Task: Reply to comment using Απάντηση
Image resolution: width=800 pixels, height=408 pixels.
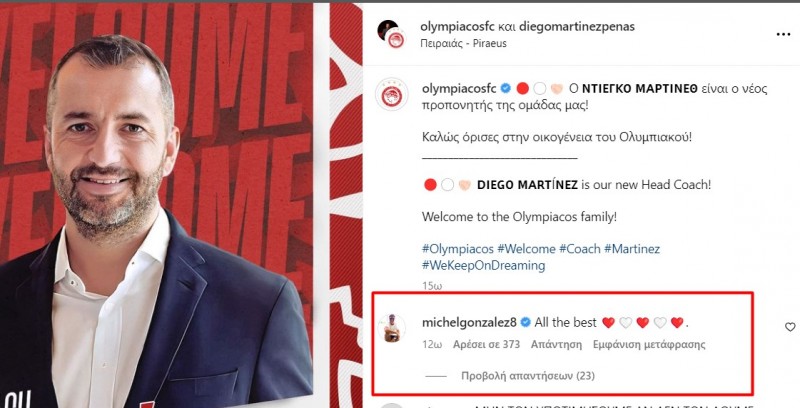Action: tap(556, 344)
